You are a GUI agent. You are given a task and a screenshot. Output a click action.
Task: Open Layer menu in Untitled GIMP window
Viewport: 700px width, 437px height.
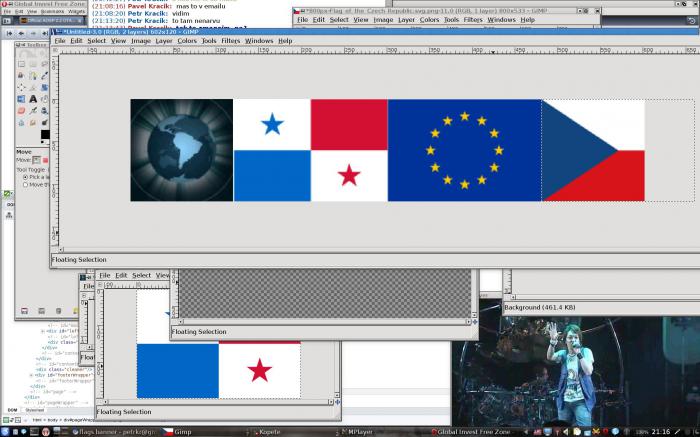point(164,41)
